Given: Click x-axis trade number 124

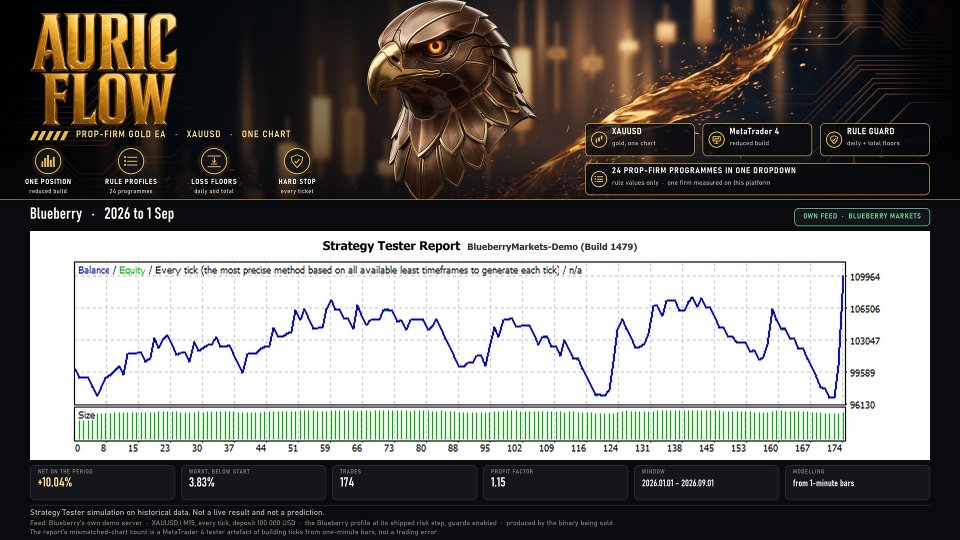Looking at the screenshot, I should 610,448.
